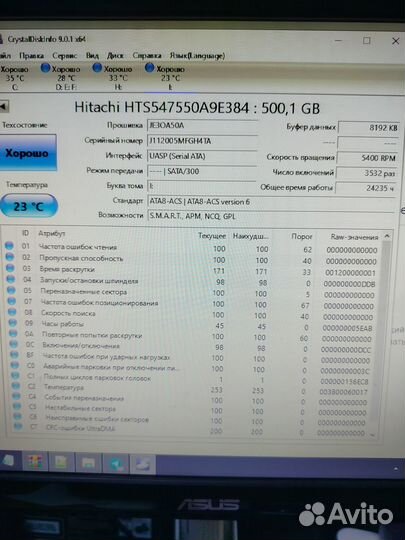Open the Диск menu
405x540 pixels.
click(115, 55)
